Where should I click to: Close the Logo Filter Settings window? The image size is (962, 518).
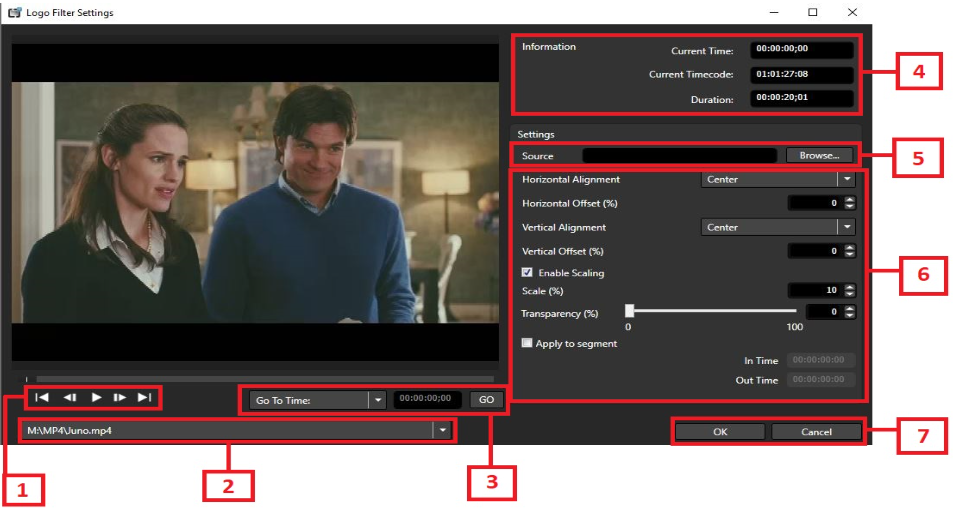point(852,12)
